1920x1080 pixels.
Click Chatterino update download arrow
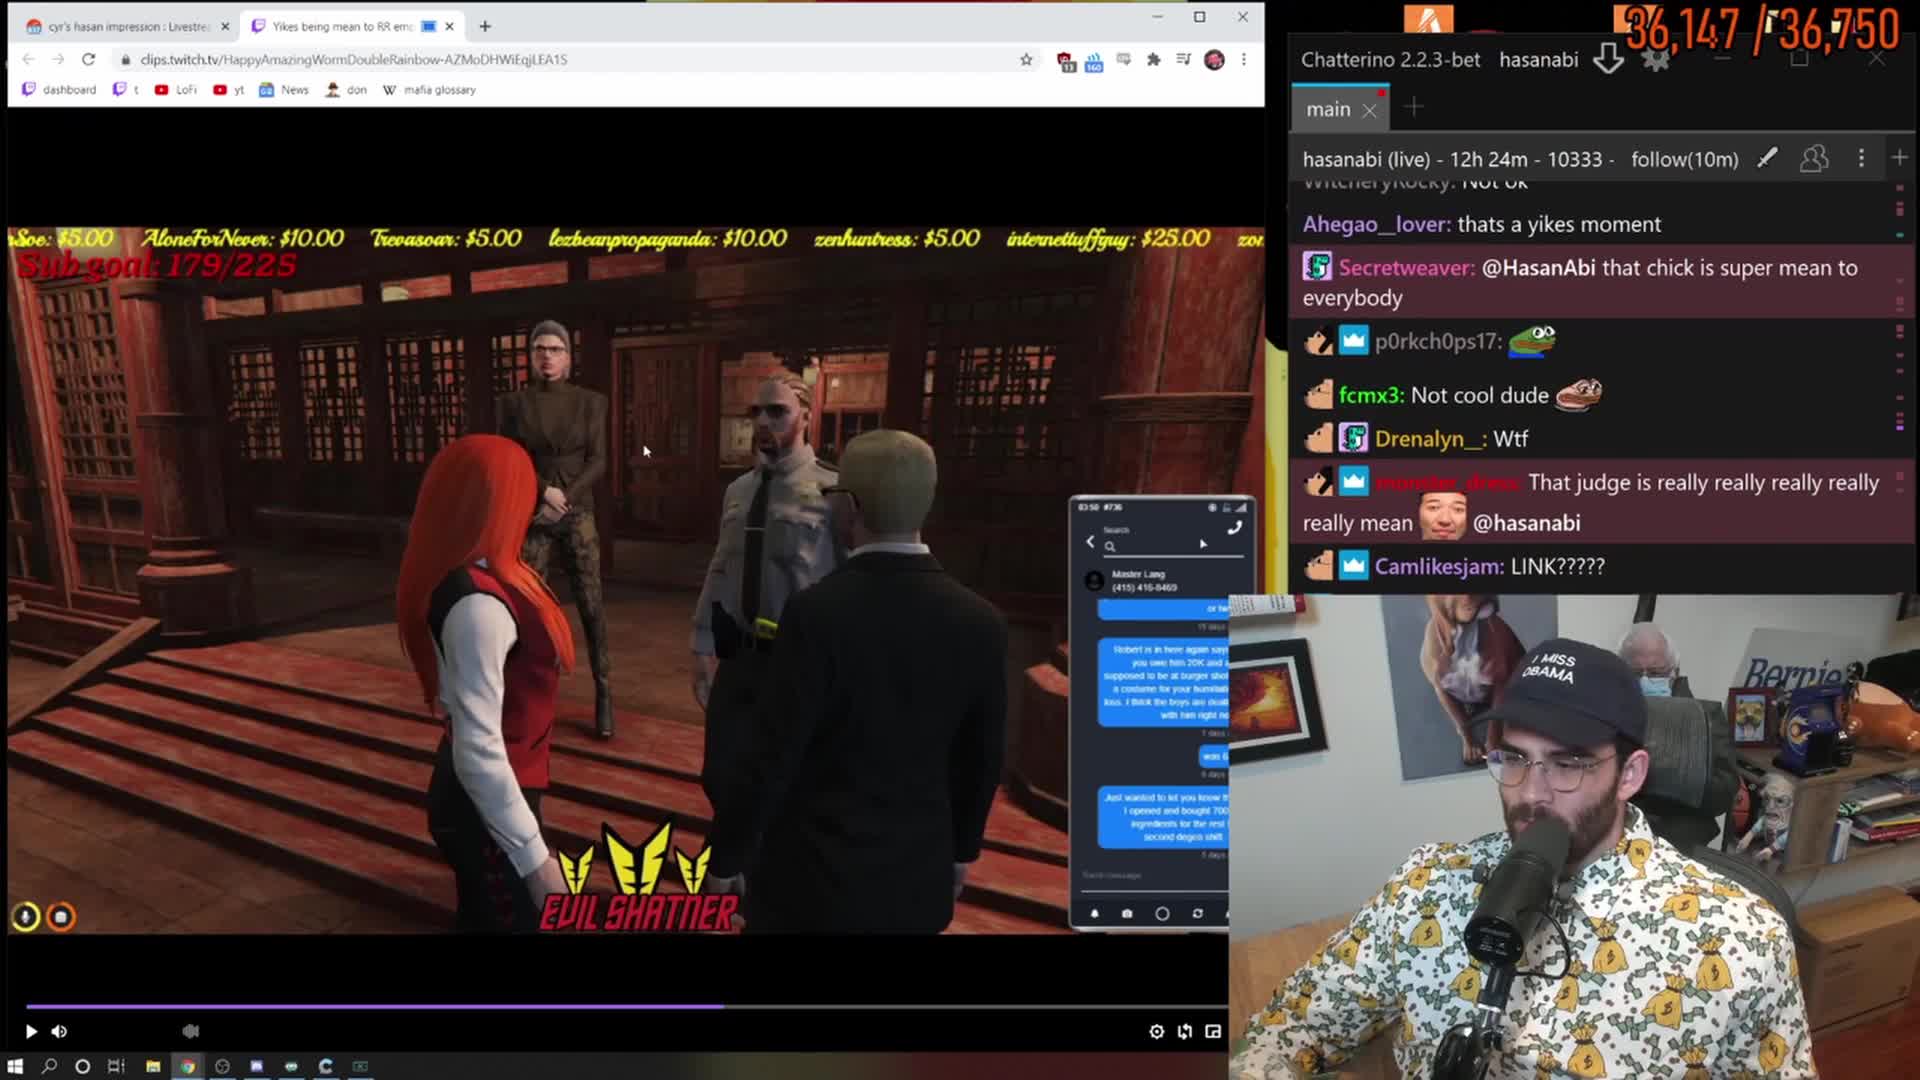(x=1608, y=59)
